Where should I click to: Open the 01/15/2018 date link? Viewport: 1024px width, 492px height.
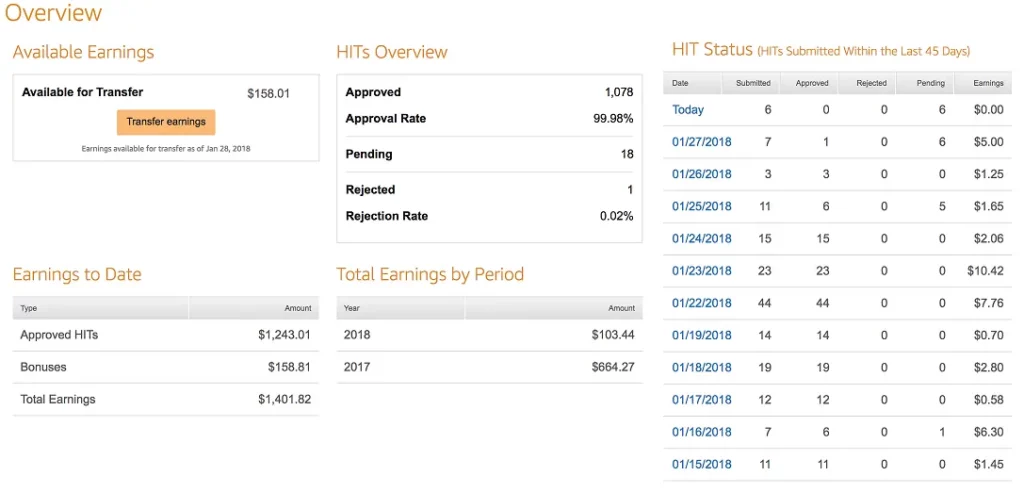point(701,465)
